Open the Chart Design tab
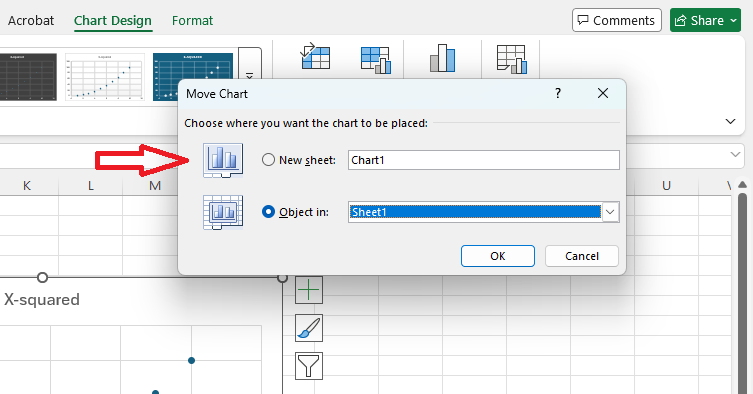 pos(113,21)
